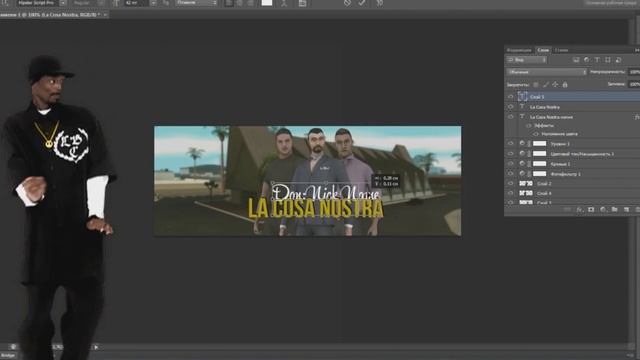Hide the Кривые 1 adjustment layer
Image resolution: width=640 pixels, height=360 pixels.
click(511, 164)
